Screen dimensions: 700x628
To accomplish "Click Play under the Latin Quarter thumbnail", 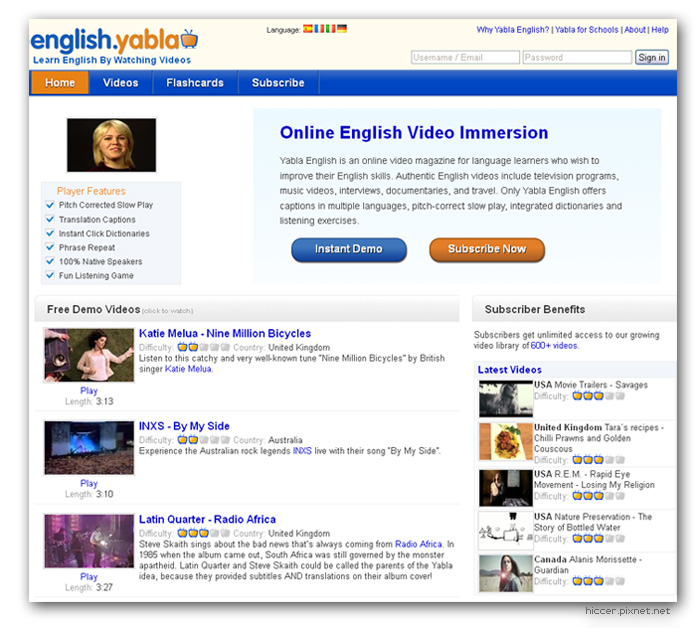I will point(89,577).
